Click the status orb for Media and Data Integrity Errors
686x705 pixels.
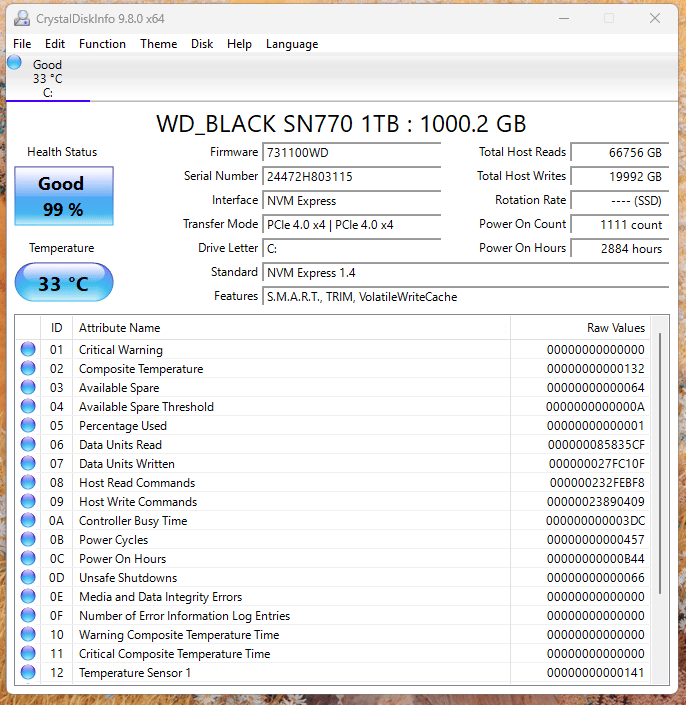click(x=28, y=596)
